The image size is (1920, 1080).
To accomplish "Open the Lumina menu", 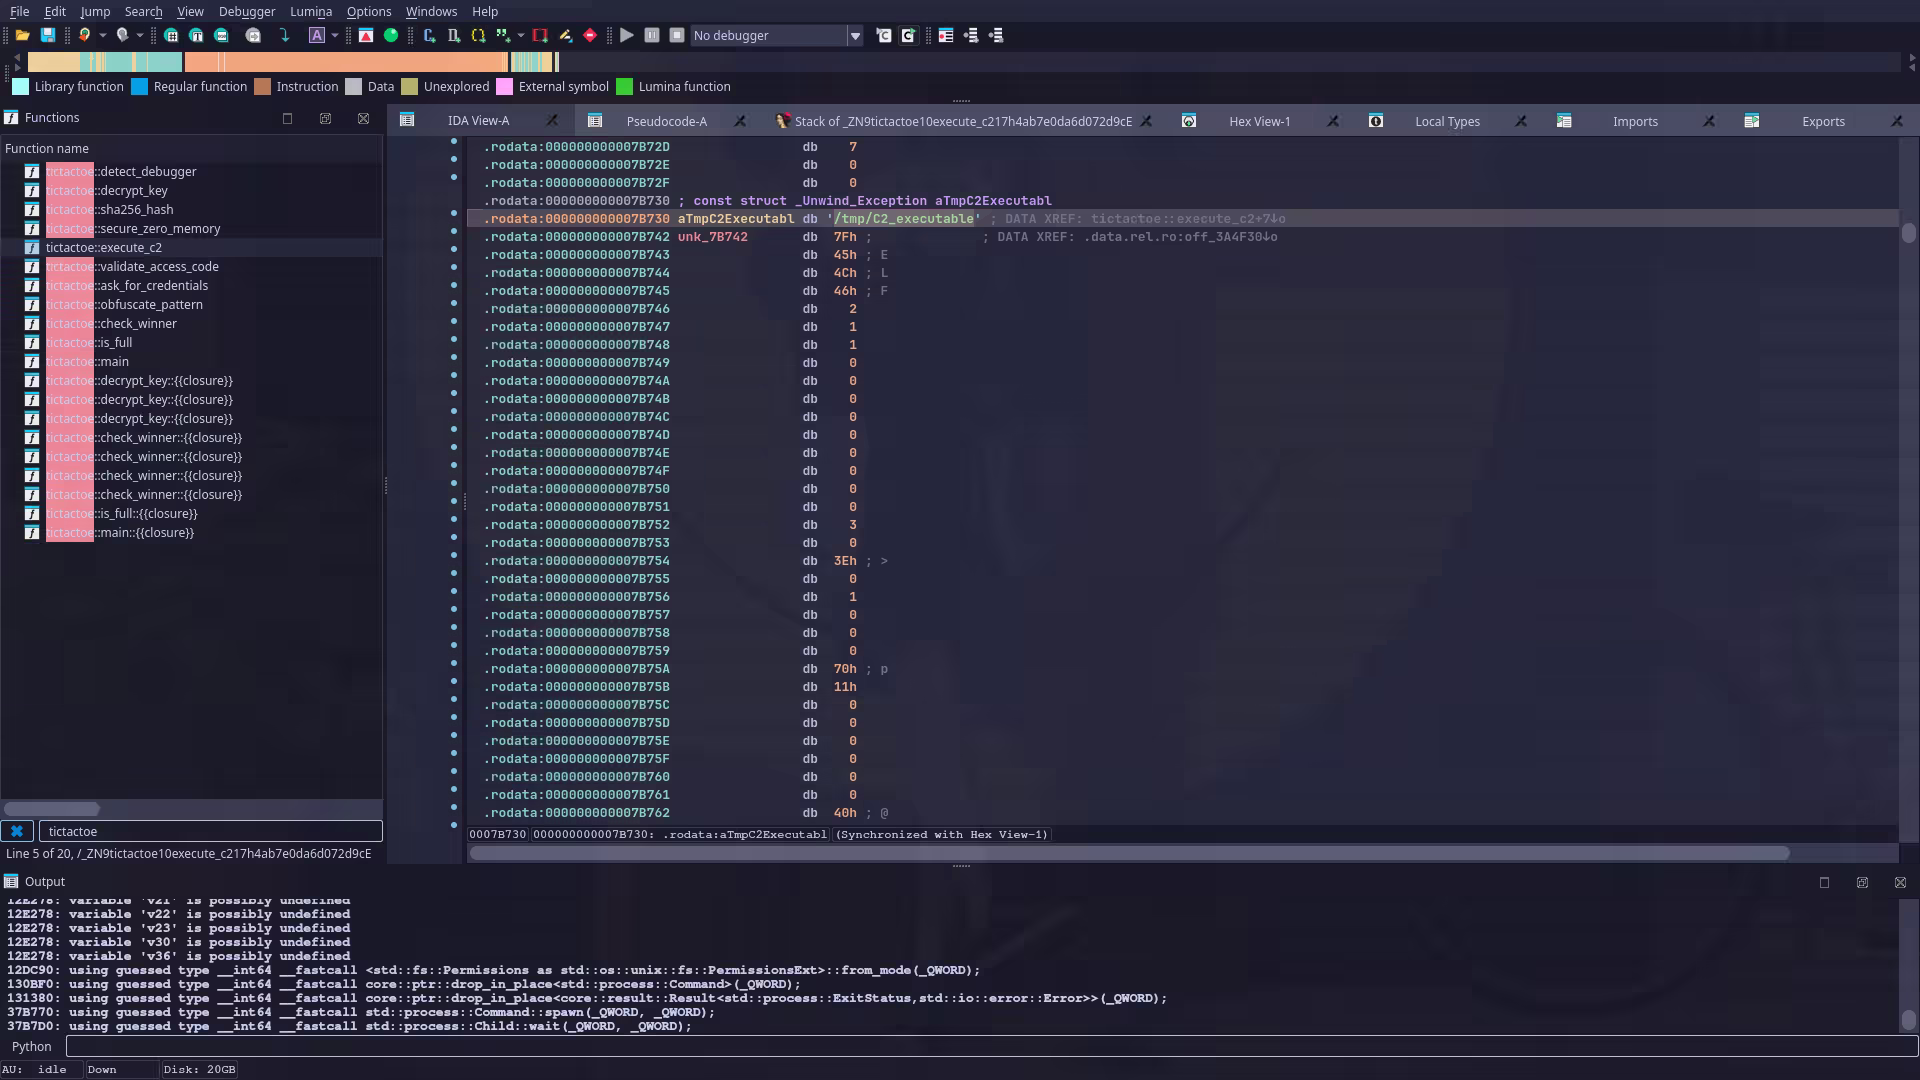I will [x=311, y=11].
